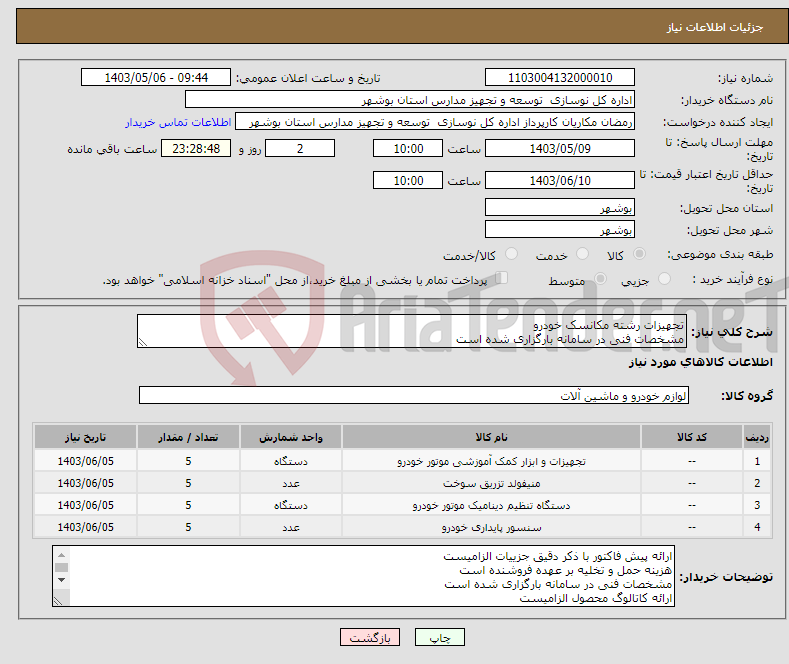Screen dimensions: 789x664
Task: Click the buyer notes scrollbar thumb
Action: 61,567
